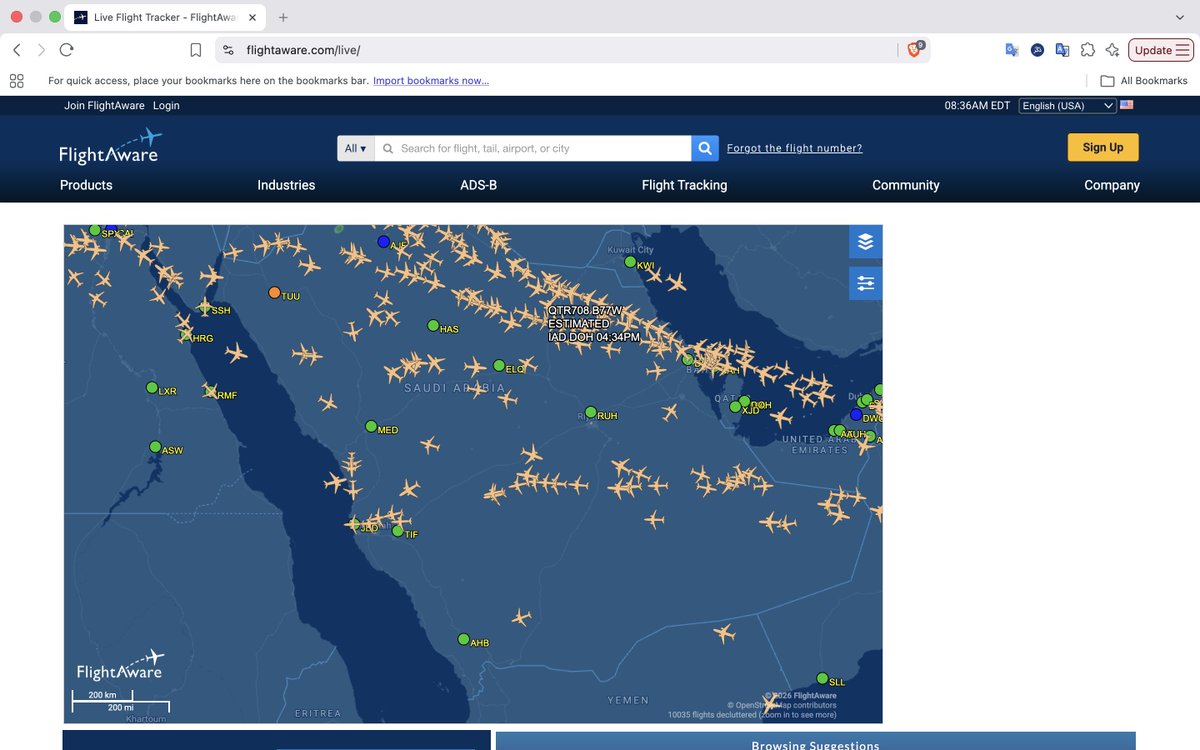Open the Company menu
This screenshot has height=750, width=1200.
tap(1112, 185)
